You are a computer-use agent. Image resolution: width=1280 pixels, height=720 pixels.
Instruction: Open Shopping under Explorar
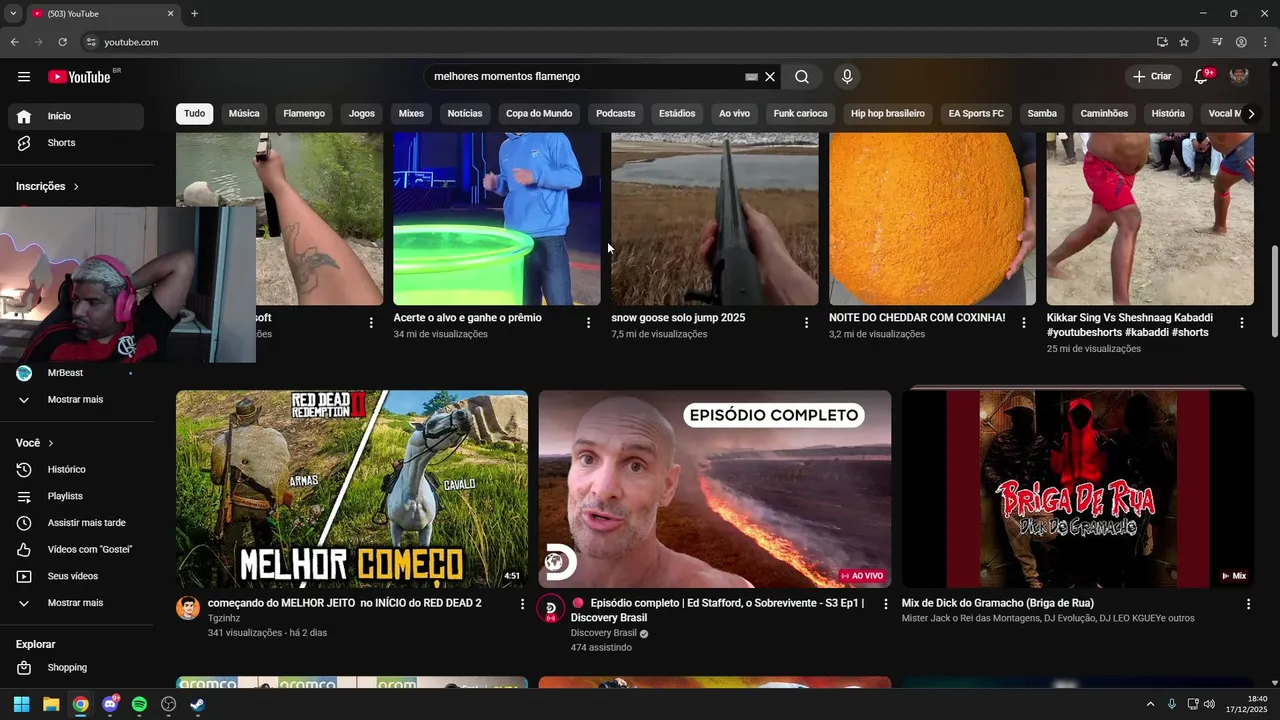coord(76,667)
